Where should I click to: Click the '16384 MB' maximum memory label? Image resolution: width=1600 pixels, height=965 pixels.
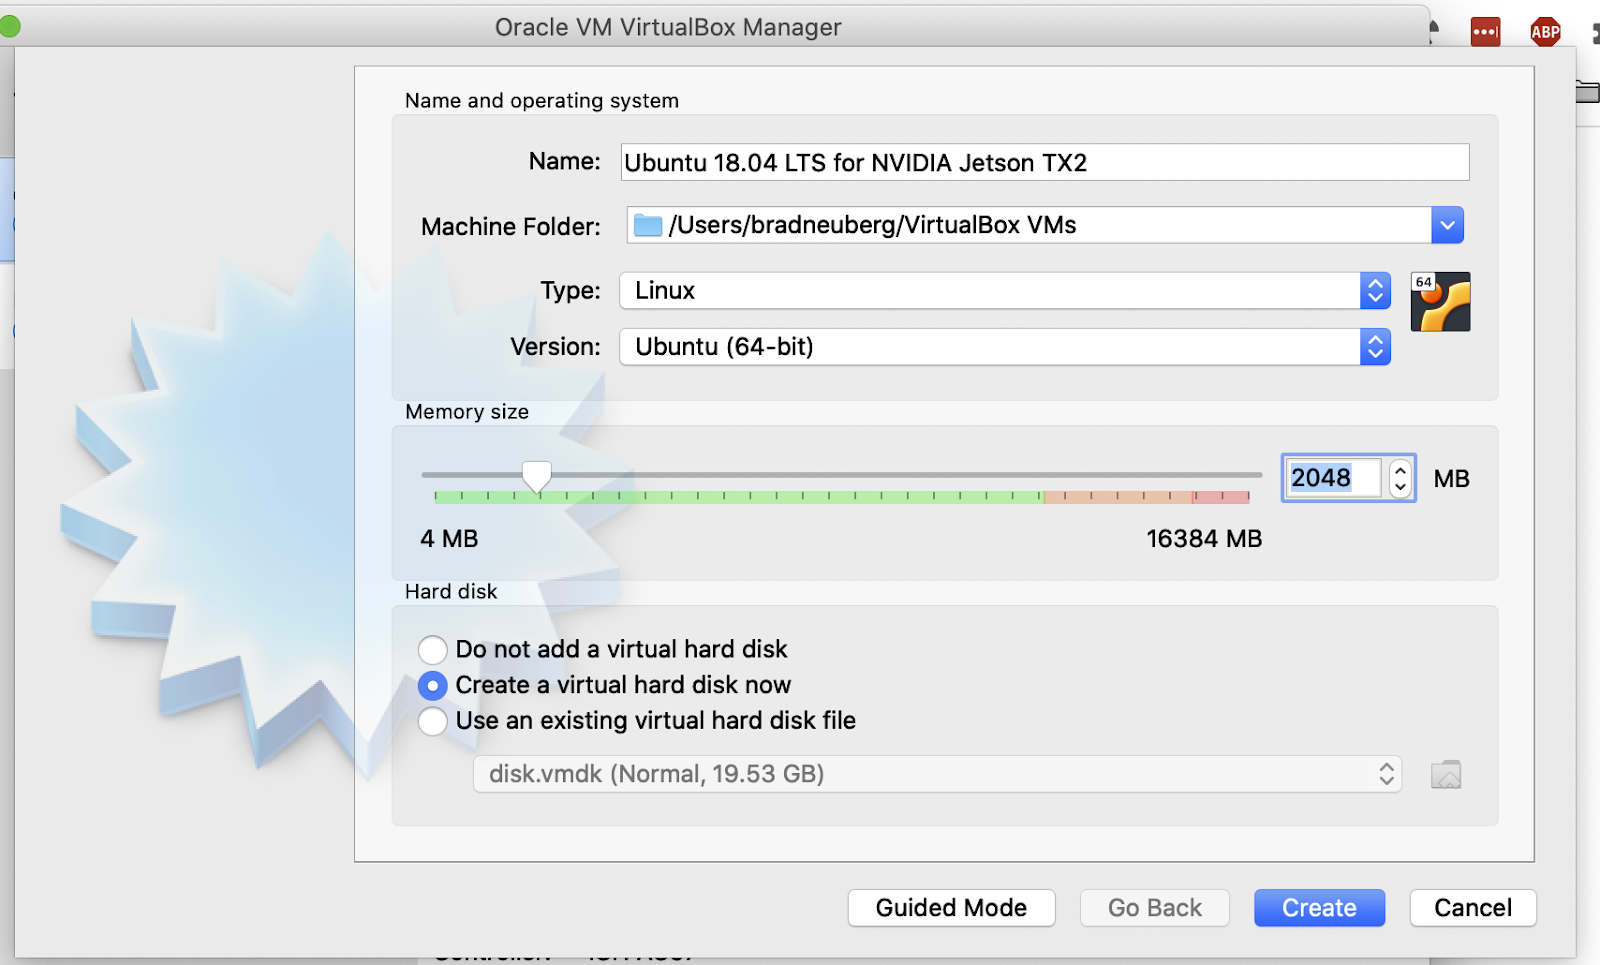[1204, 539]
